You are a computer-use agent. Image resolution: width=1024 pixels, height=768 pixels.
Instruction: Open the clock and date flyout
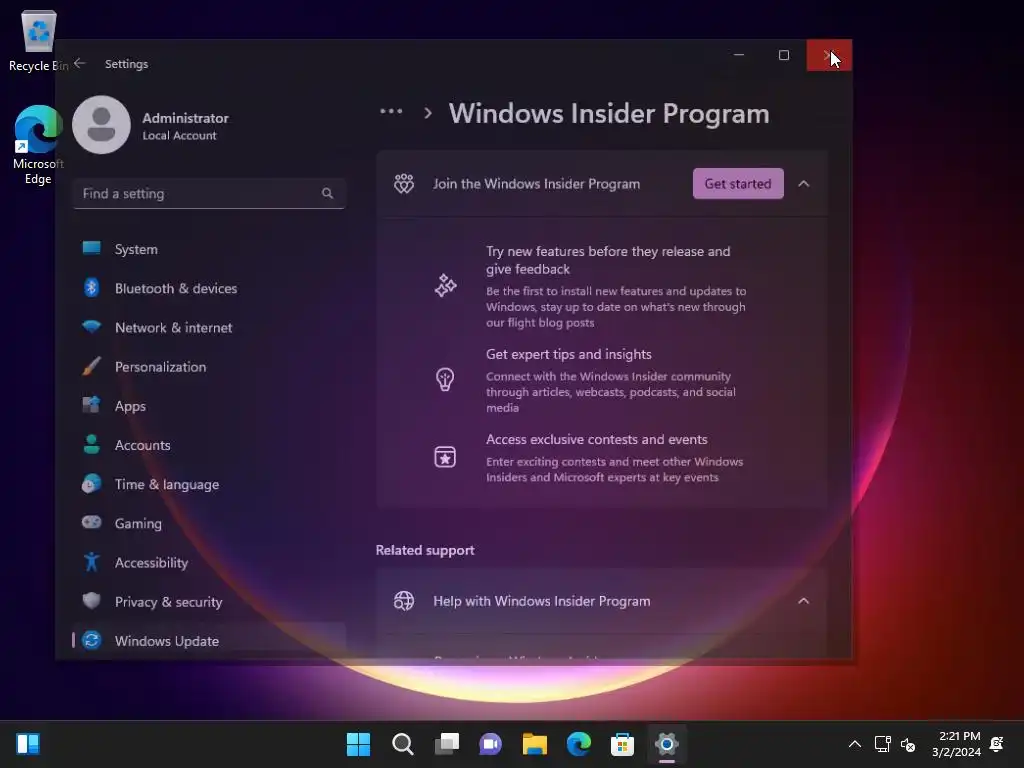click(x=956, y=744)
